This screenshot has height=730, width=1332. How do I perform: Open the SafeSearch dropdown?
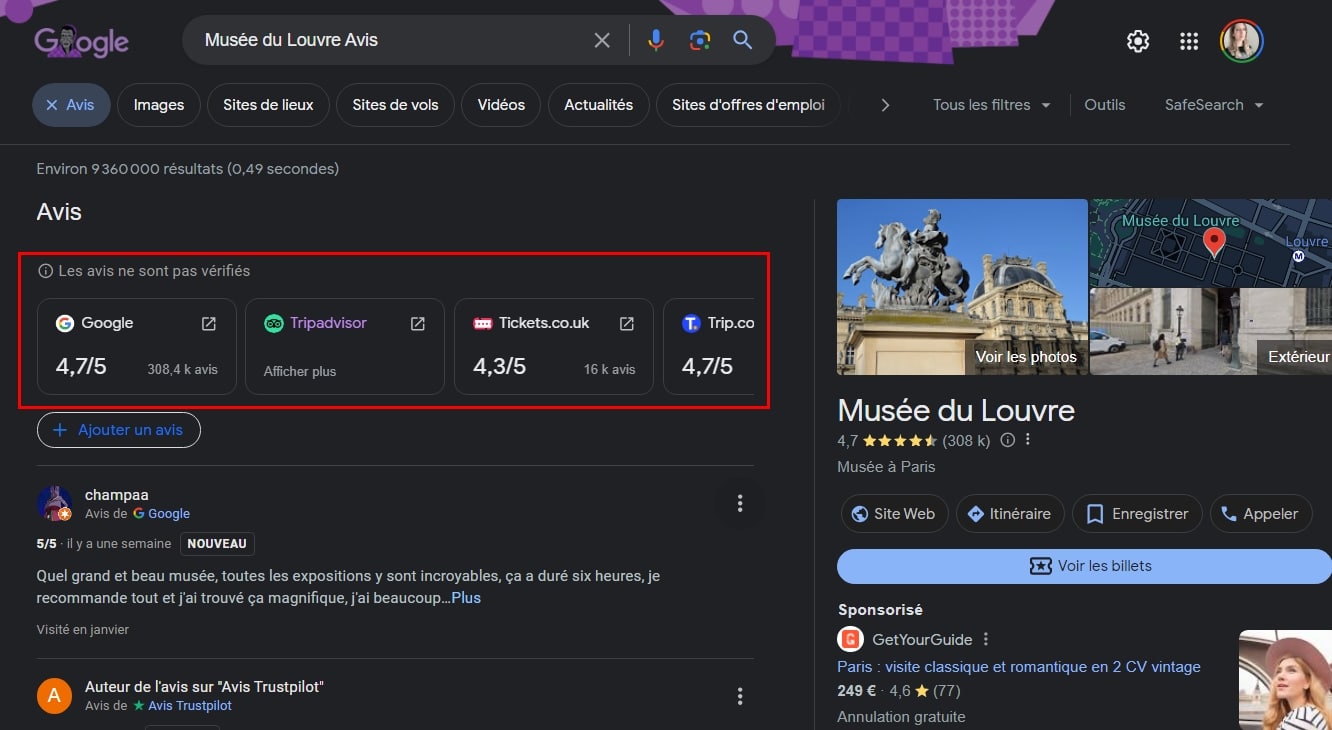[1213, 104]
